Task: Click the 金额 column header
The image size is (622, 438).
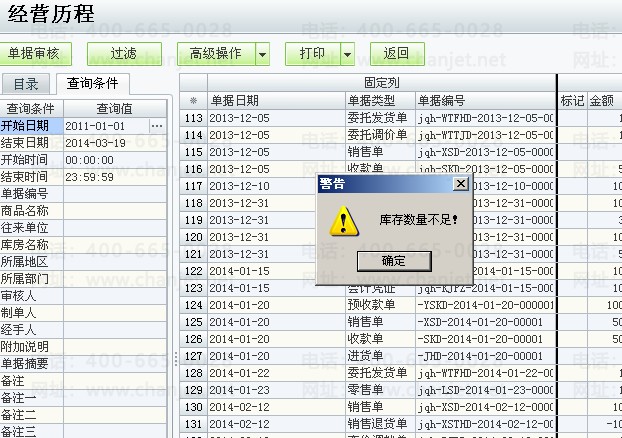Action: [602, 101]
